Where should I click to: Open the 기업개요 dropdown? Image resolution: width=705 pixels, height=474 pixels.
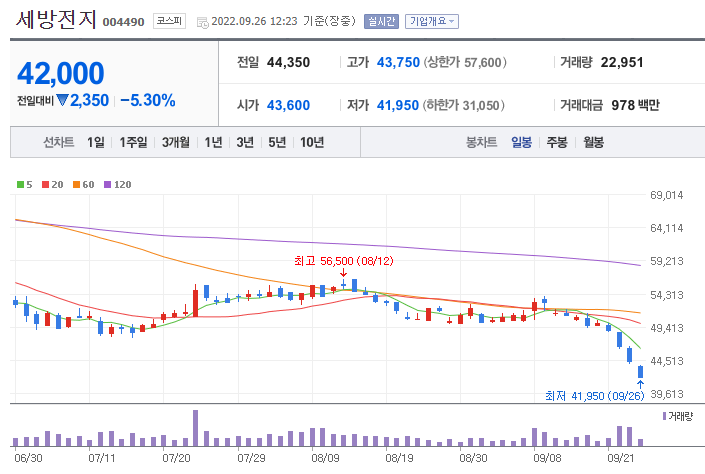432,21
